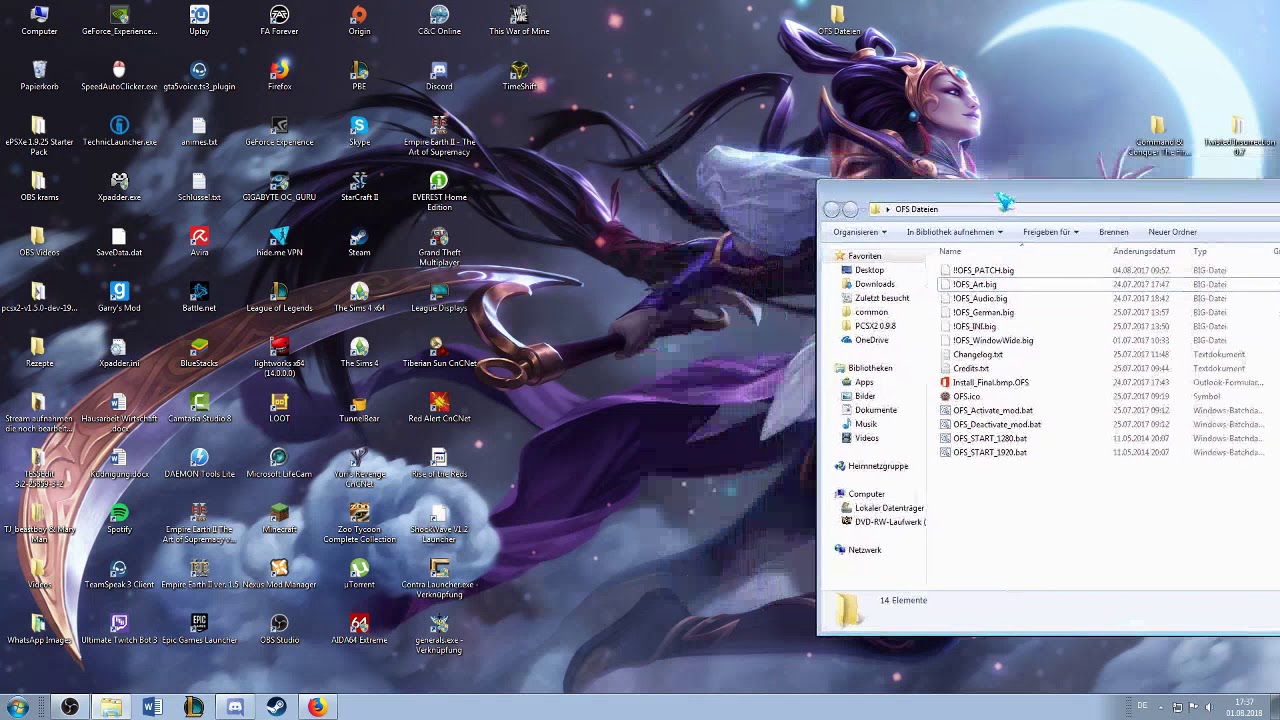Select the OFS_START_1920.bat file

click(x=989, y=452)
